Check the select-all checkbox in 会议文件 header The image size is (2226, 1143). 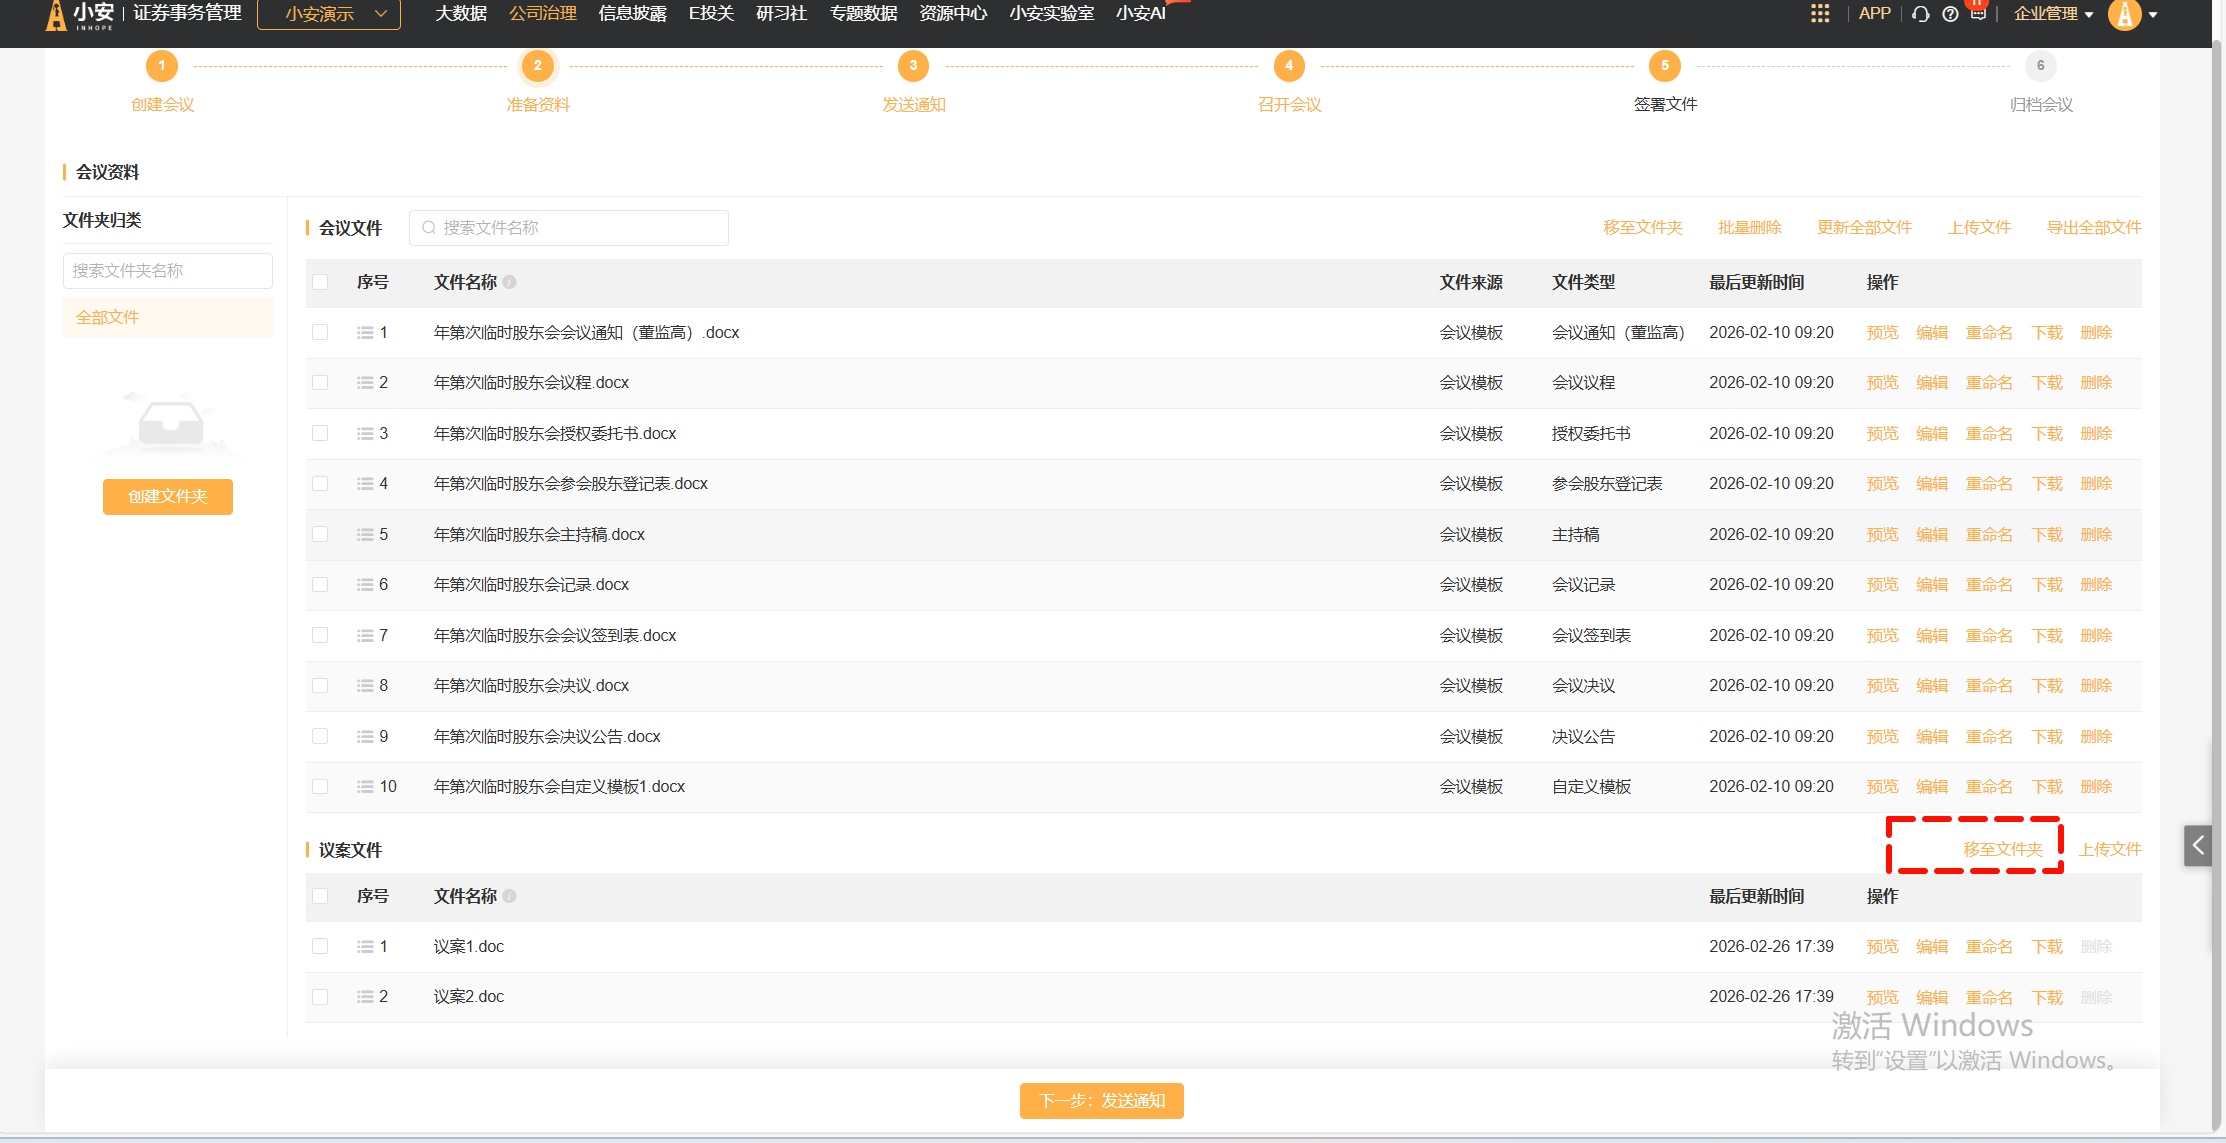coord(320,282)
